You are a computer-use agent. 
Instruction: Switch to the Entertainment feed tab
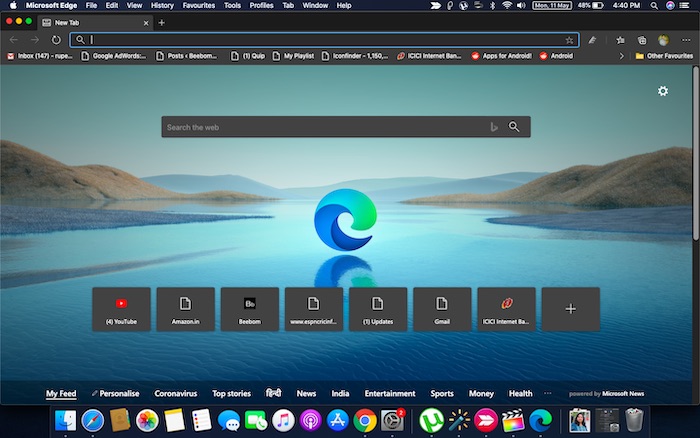pyautogui.click(x=390, y=393)
